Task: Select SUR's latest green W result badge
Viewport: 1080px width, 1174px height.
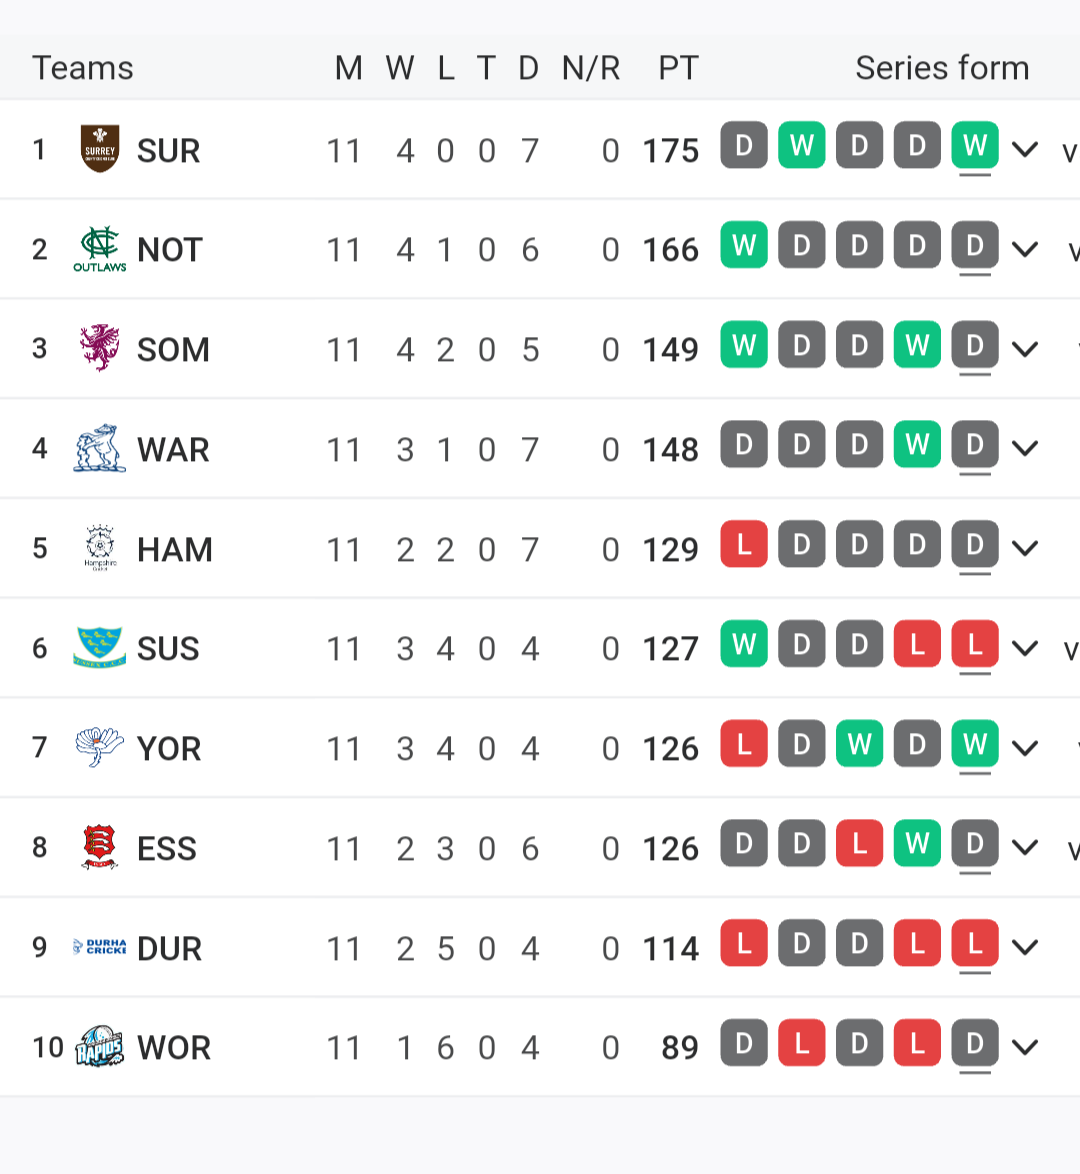Action: pyautogui.click(x=975, y=145)
